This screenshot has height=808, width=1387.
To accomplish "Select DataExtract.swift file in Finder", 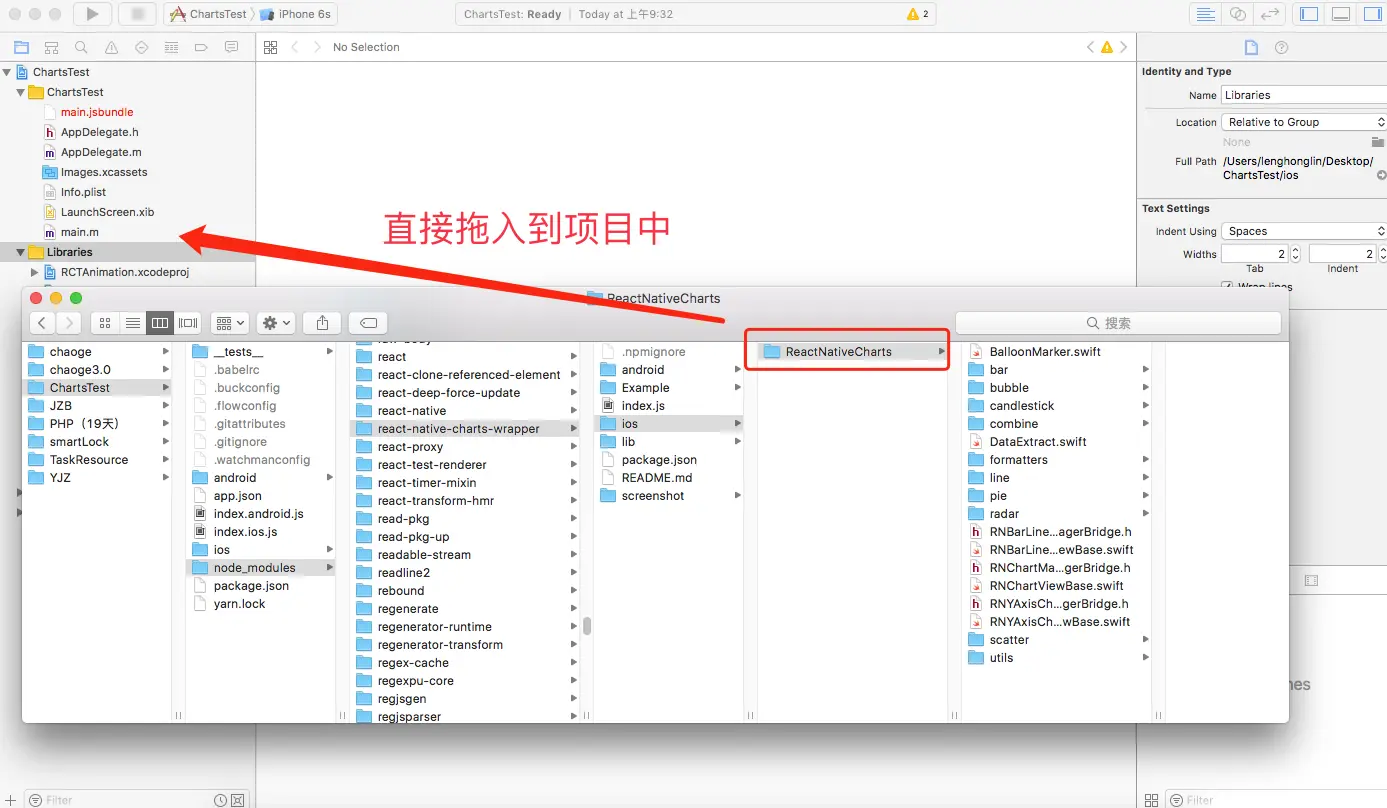I will click(x=1038, y=442).
